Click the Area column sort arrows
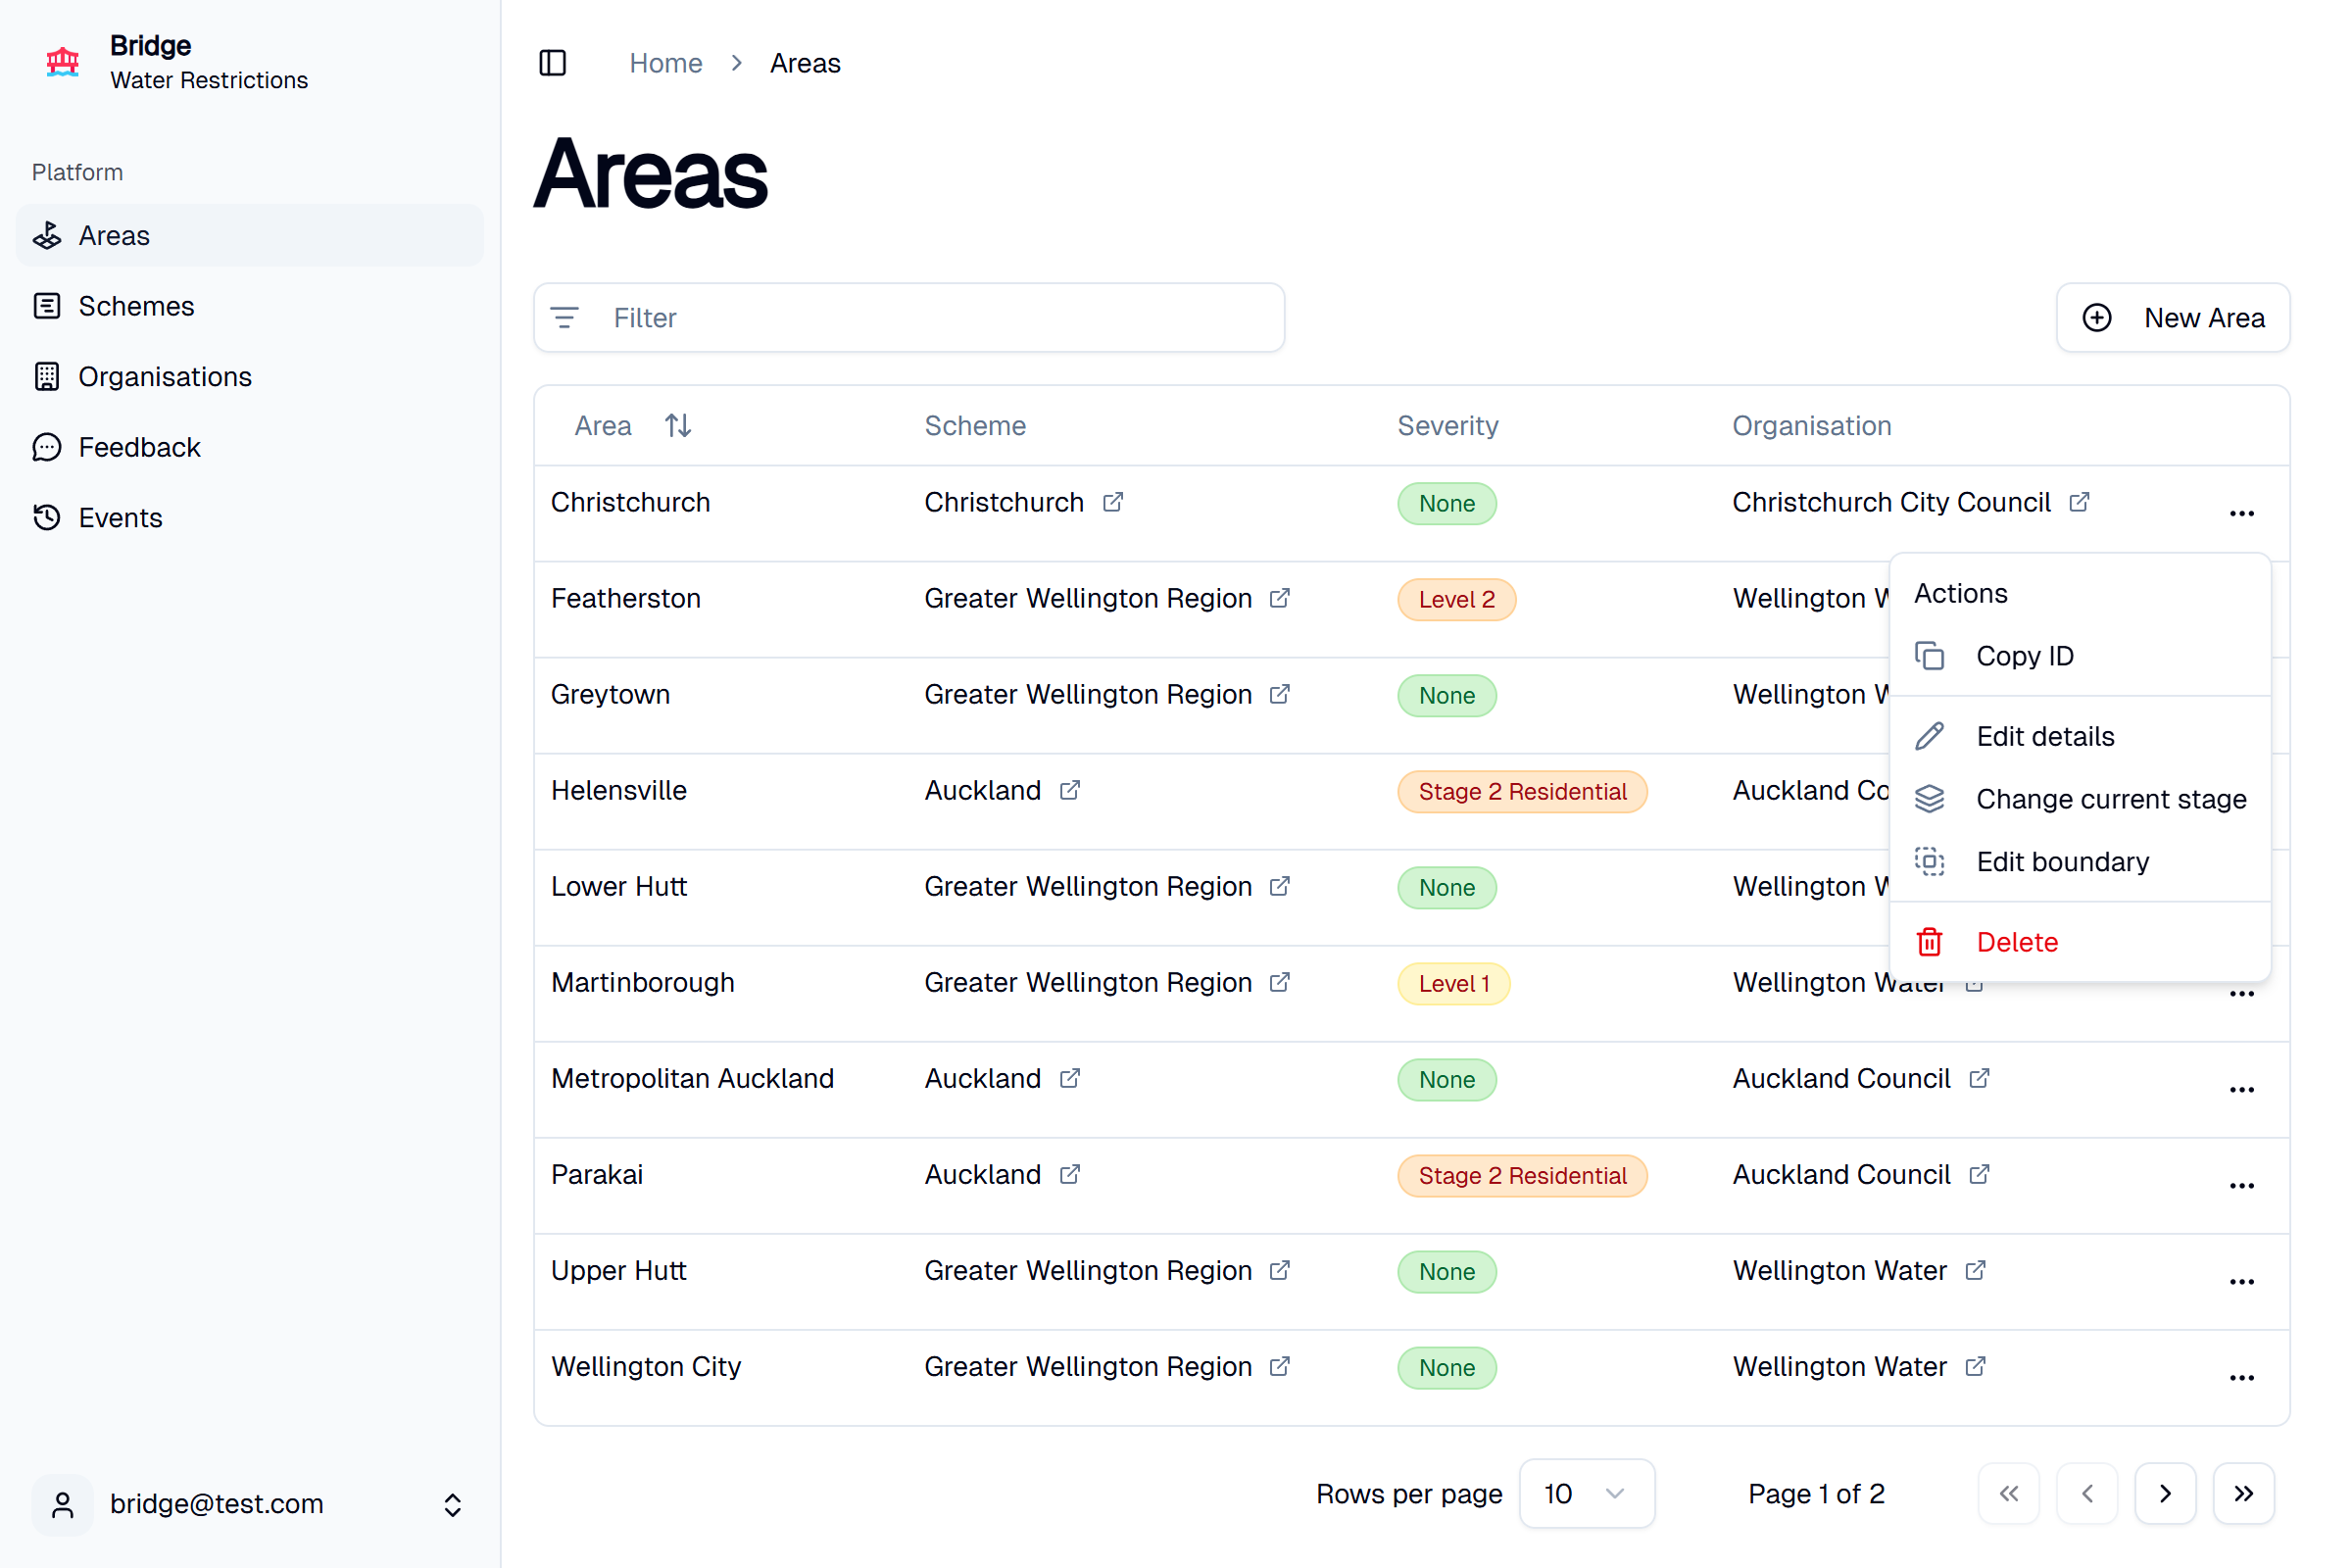 pos(678,426)
